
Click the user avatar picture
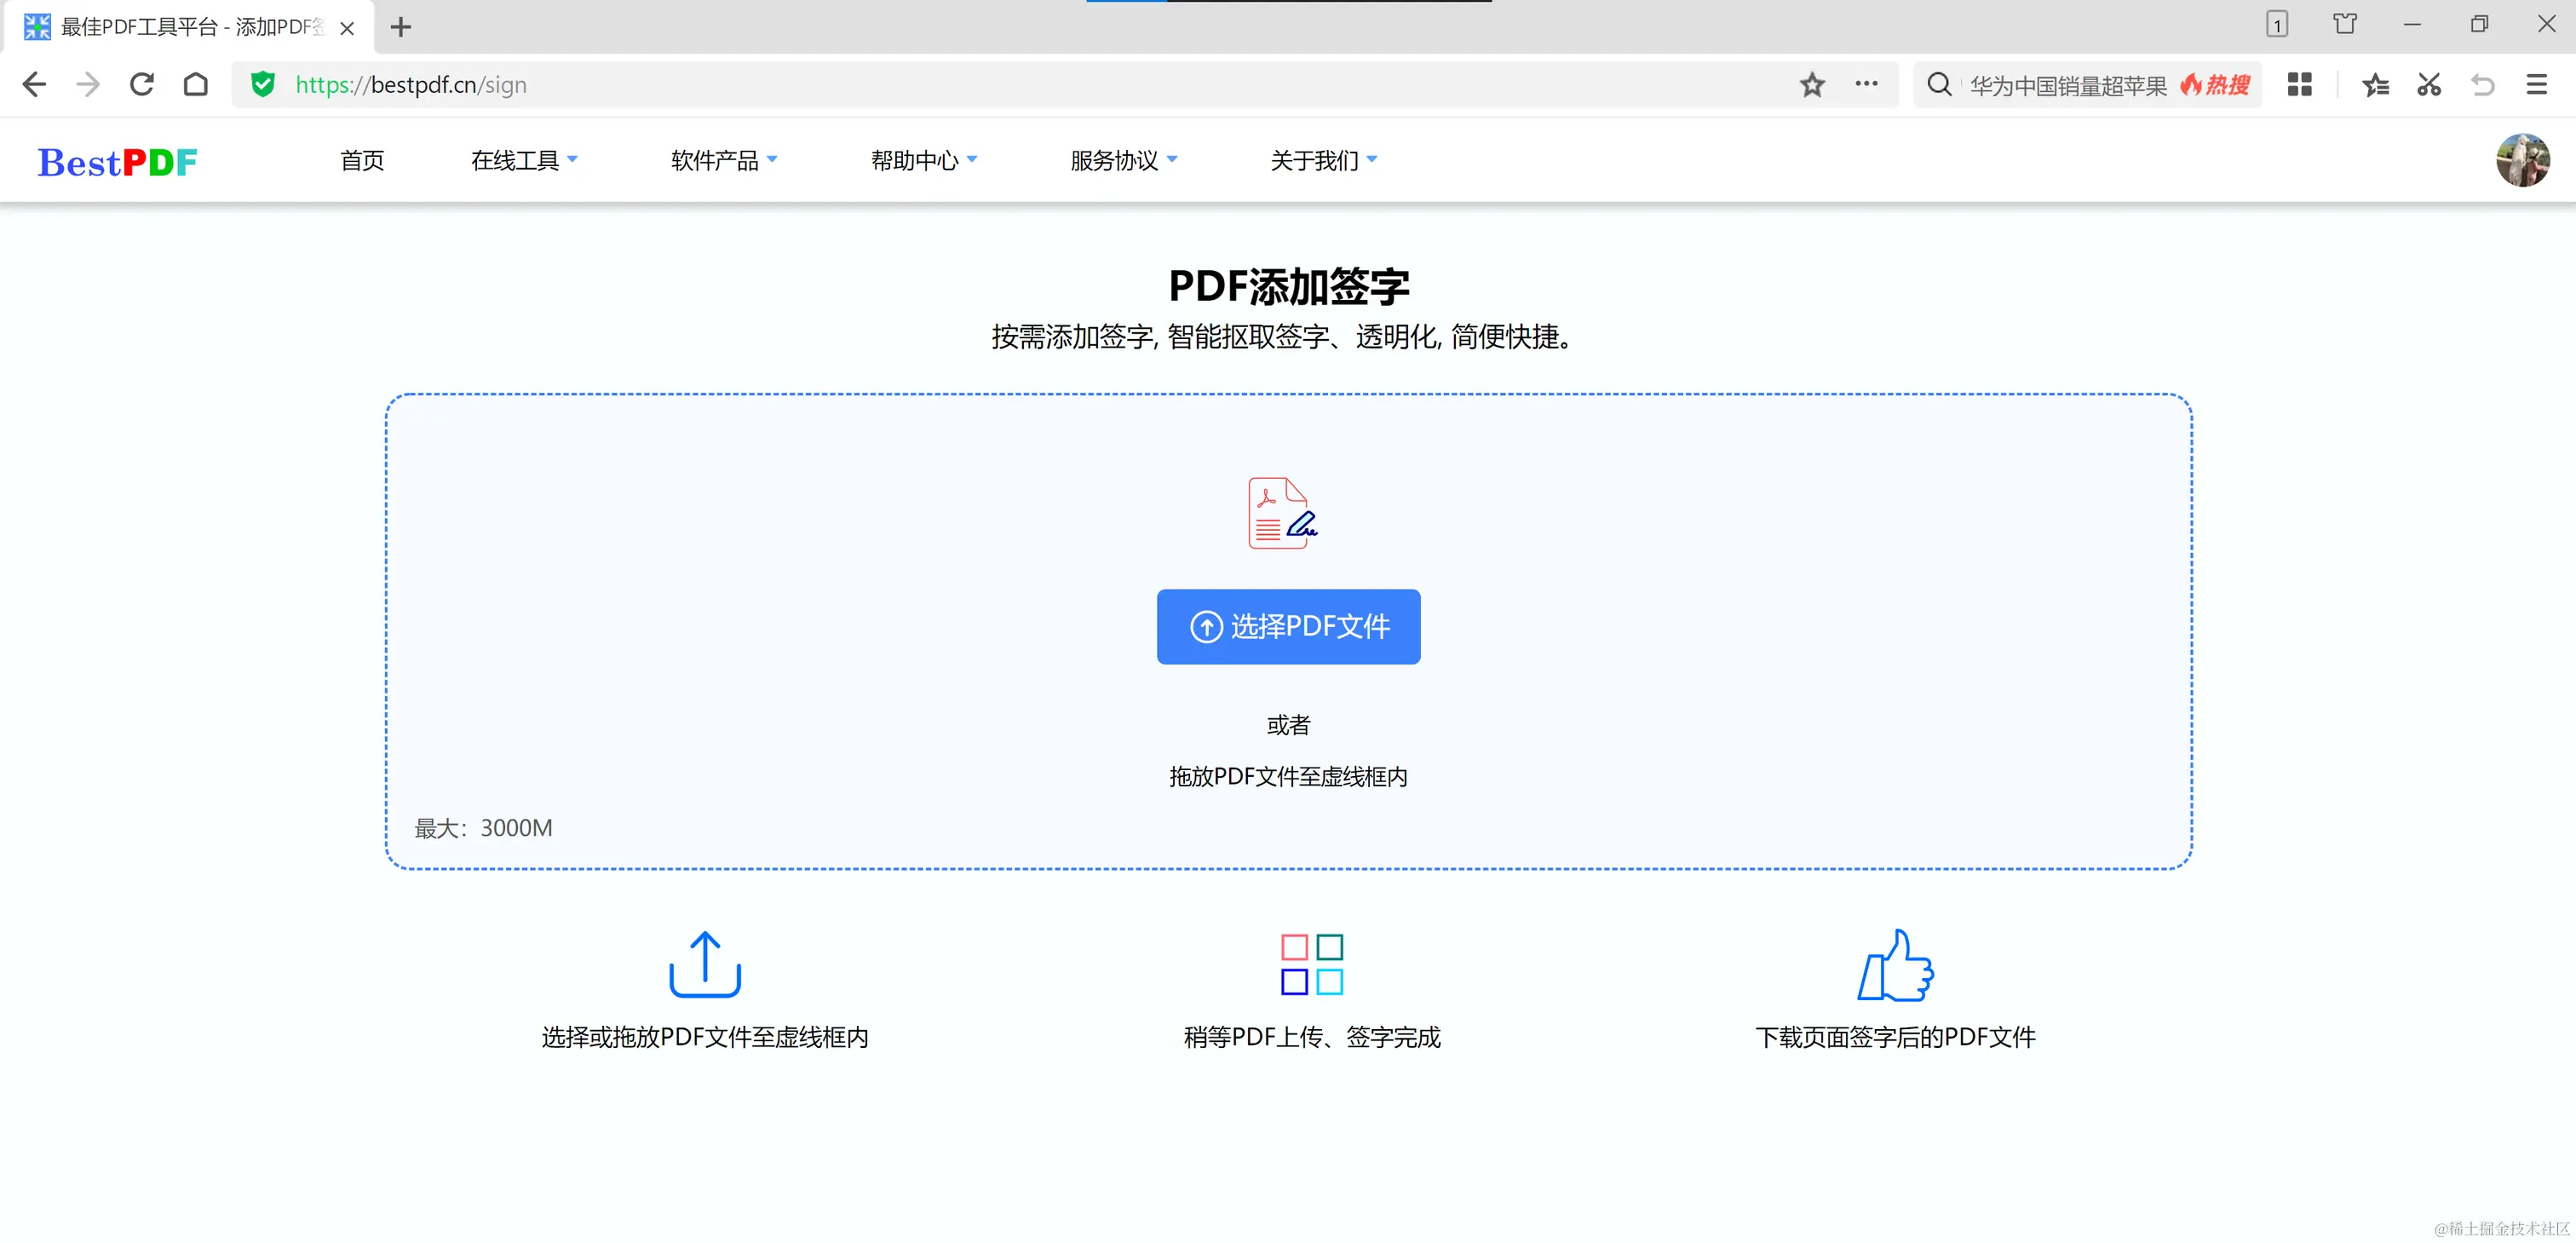[x=2522, y=160]
